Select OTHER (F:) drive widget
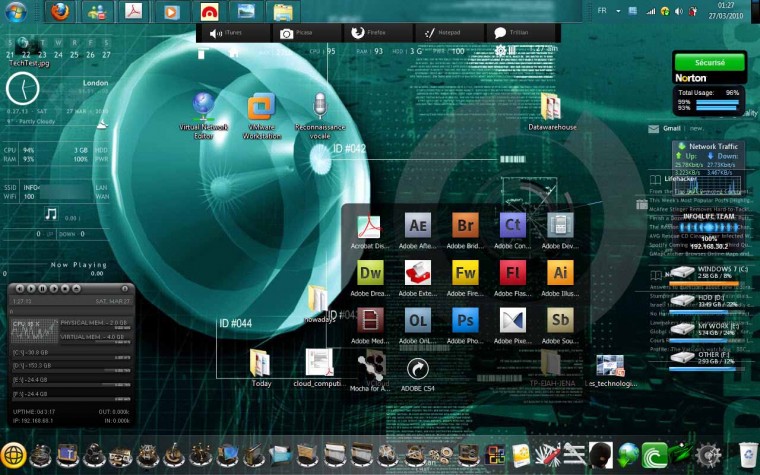This screenshot has height=475, width=760. tap(708, 359)
